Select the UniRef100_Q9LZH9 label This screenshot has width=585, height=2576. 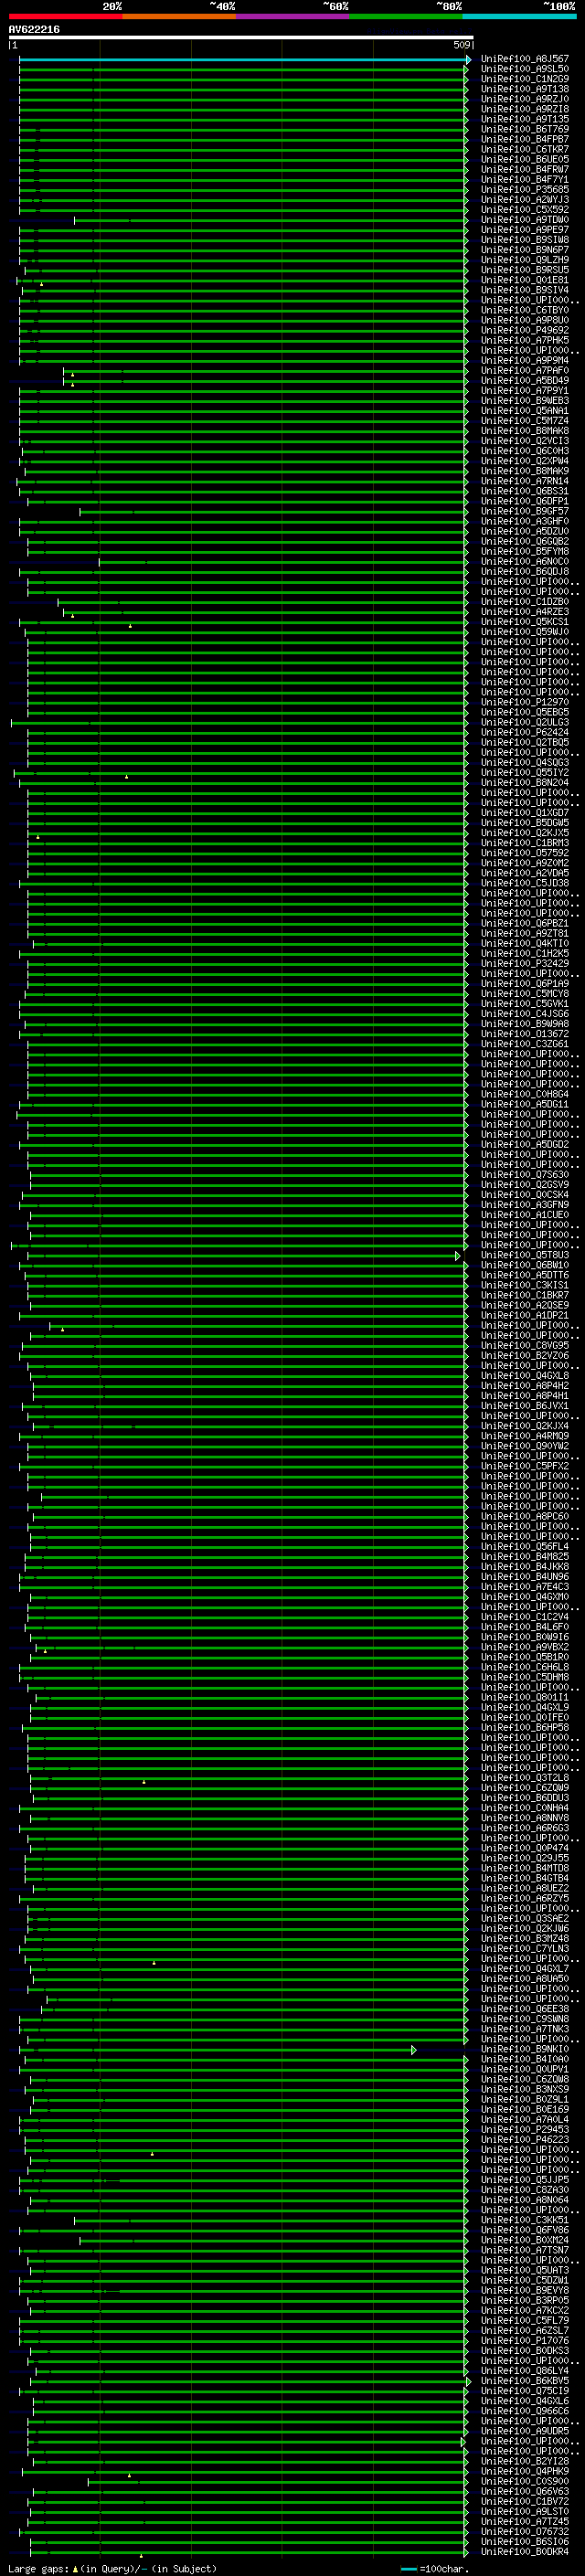524,260
